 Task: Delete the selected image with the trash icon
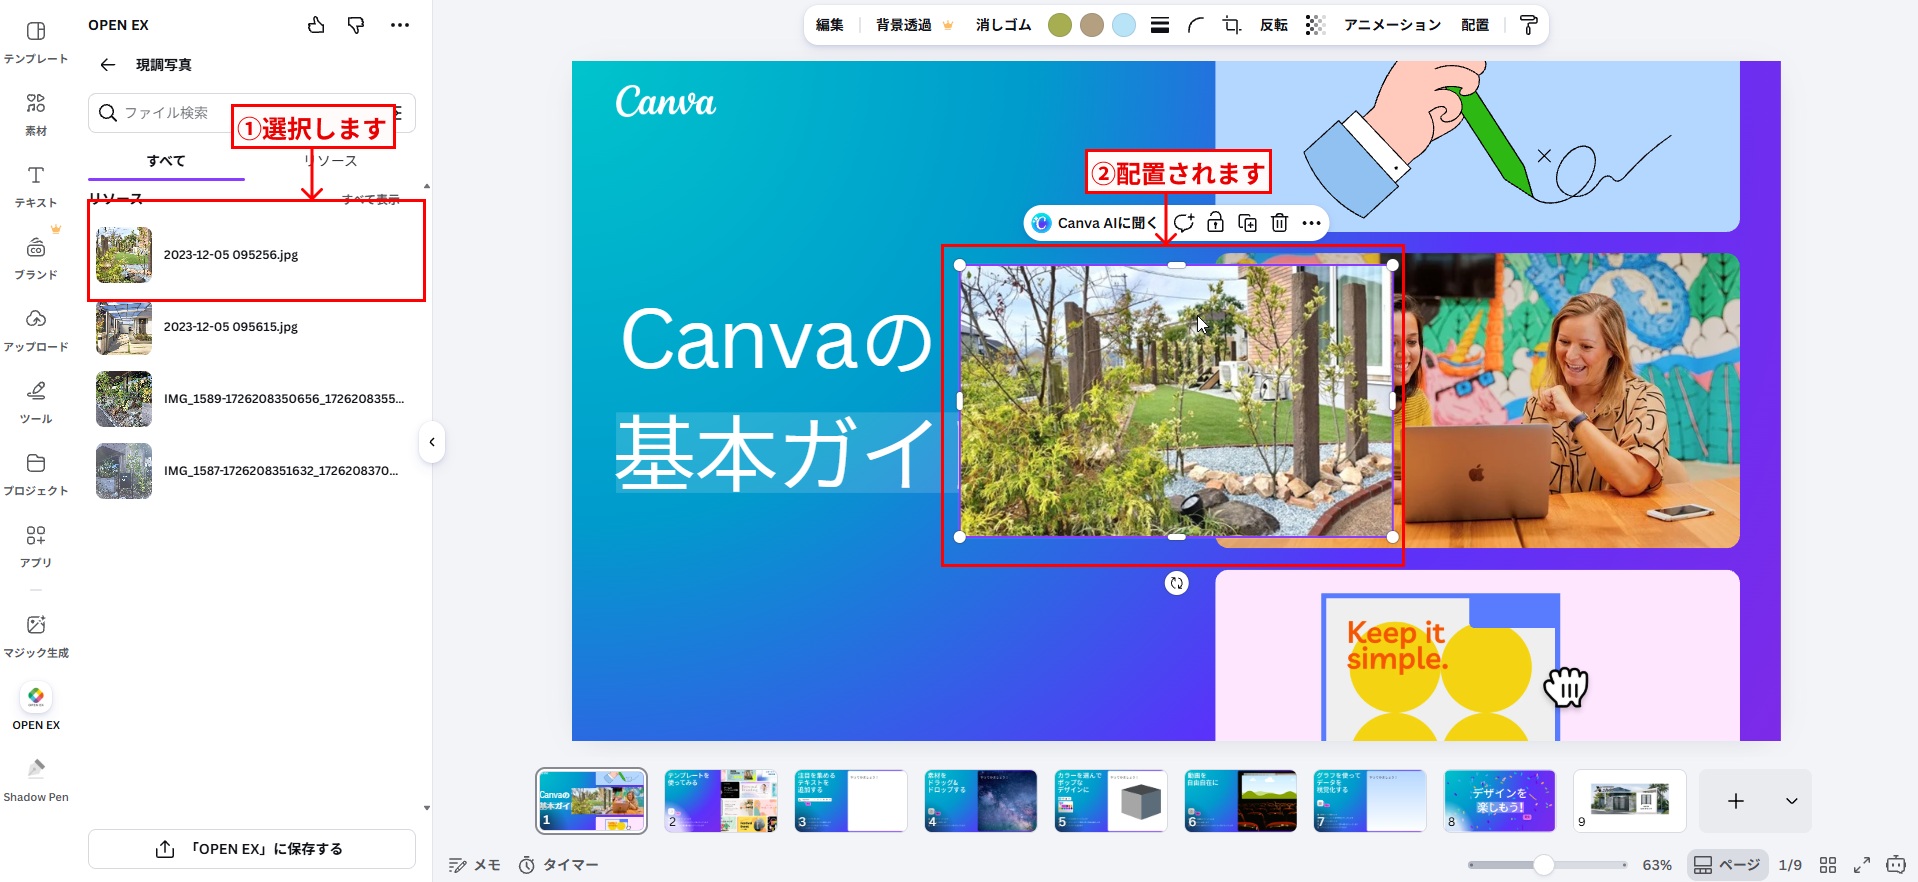(x=1280, y=223)
